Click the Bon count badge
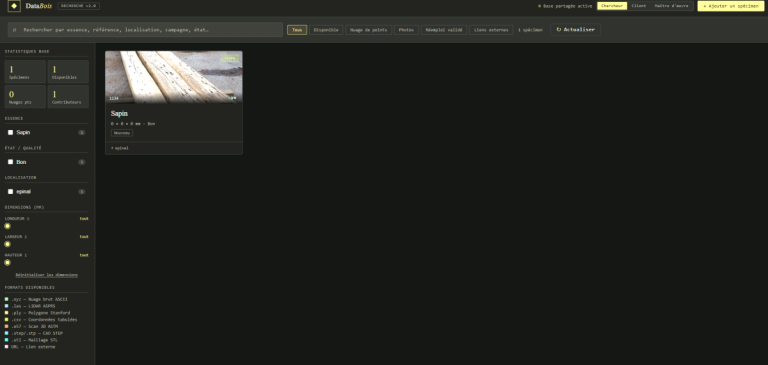The image size is (768, 365). 82,162
